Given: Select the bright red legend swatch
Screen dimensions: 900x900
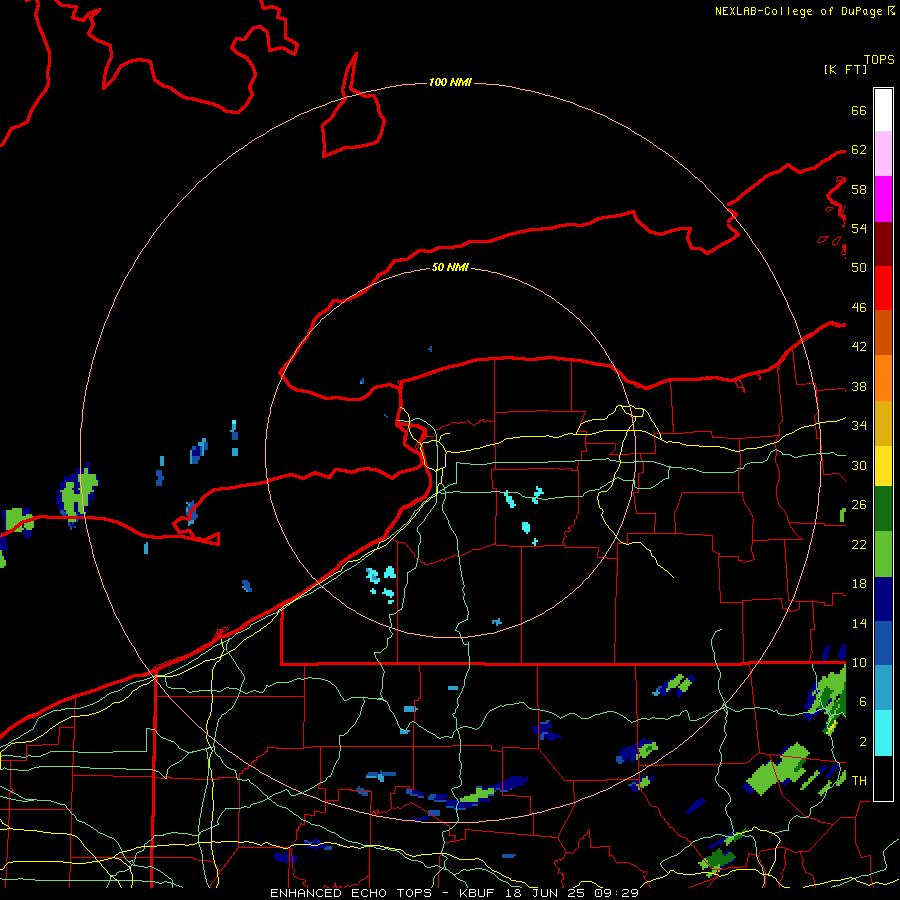Looking at the screenshot, I should coord(883,288).
